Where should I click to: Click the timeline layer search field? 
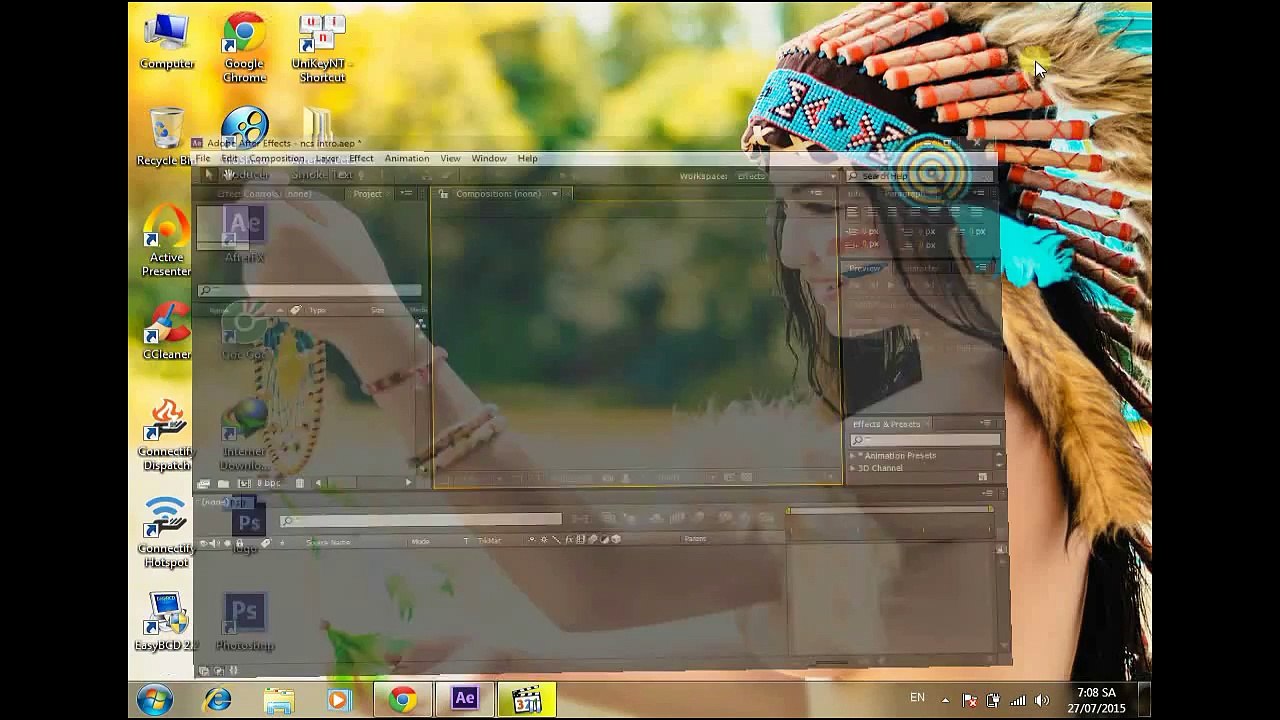click(421, 520)
